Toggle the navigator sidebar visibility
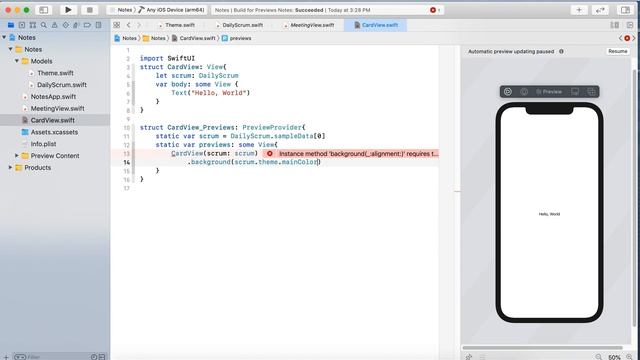The width and height of the screenshot is (640, 360). click(44, 10)
